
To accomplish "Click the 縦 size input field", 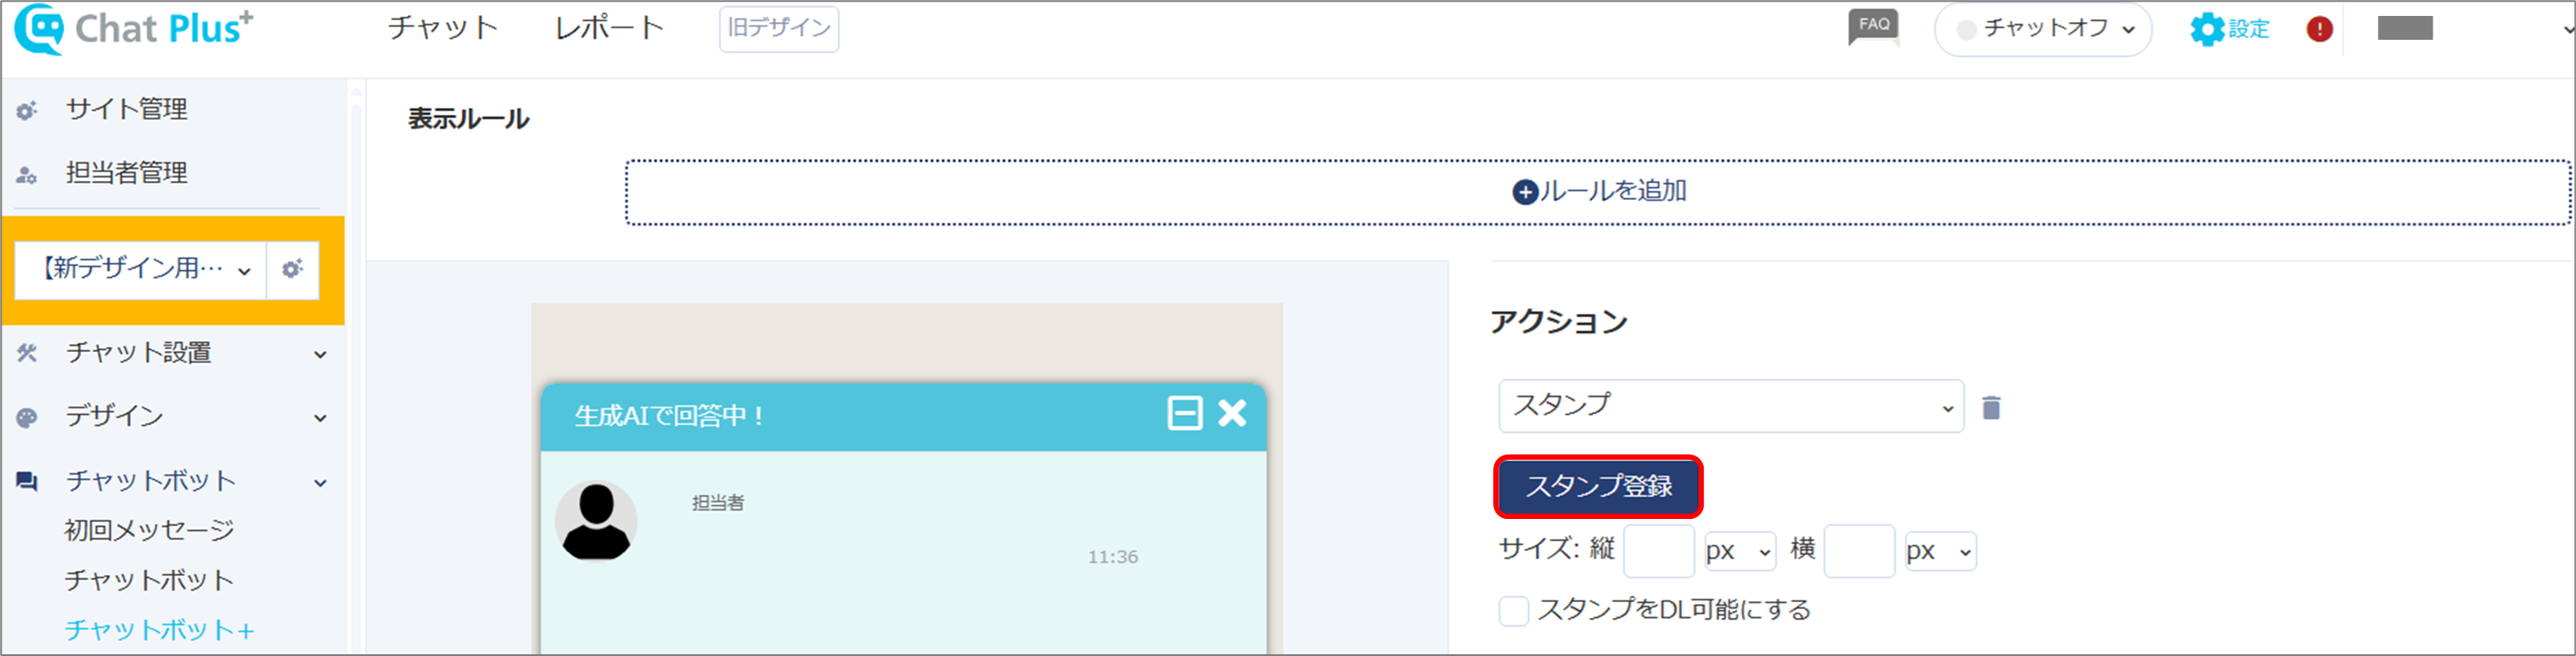I will pos(1658,551).
